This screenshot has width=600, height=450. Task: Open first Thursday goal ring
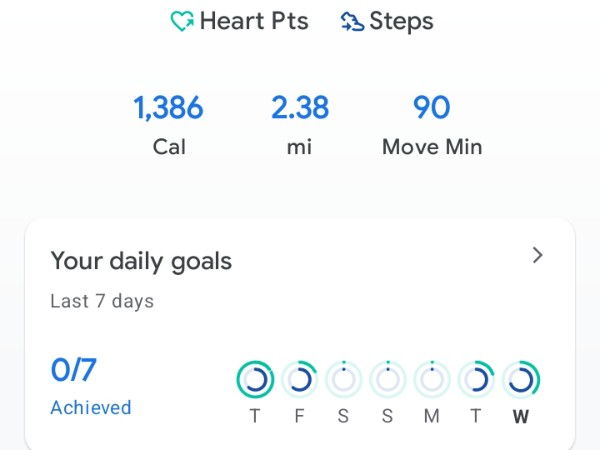point(255,380)
